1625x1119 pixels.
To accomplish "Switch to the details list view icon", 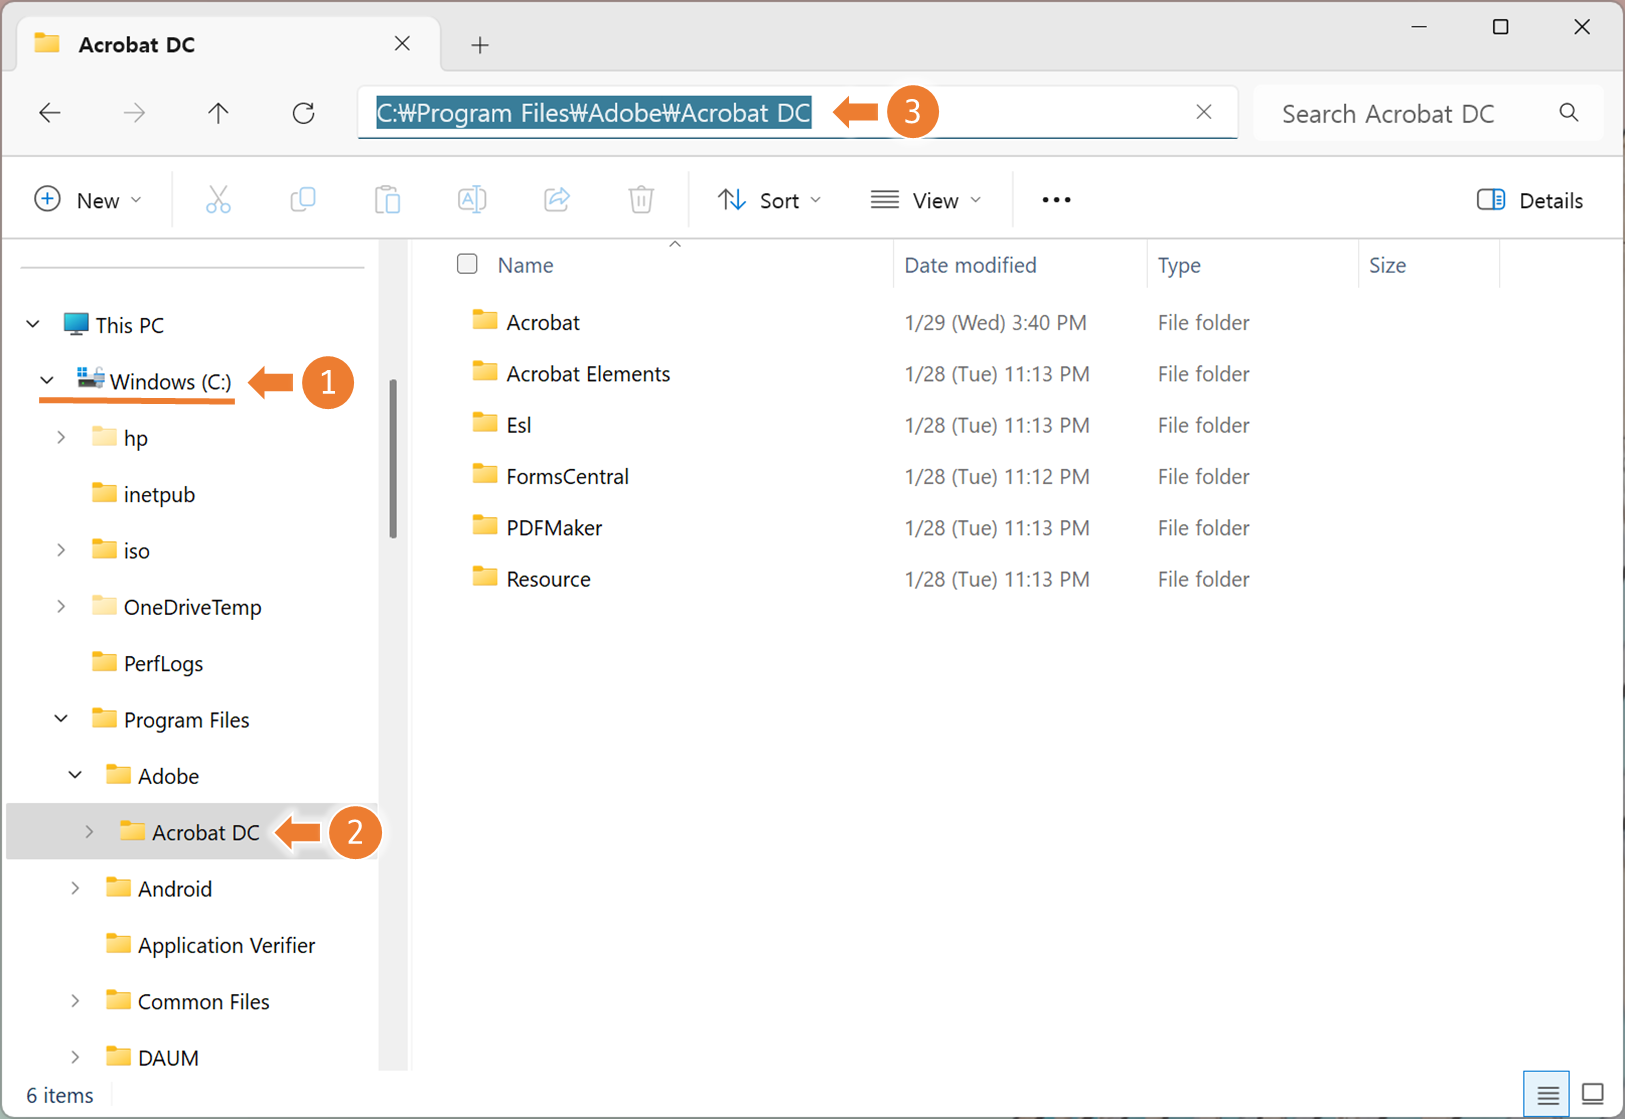I will 1547,1095.
